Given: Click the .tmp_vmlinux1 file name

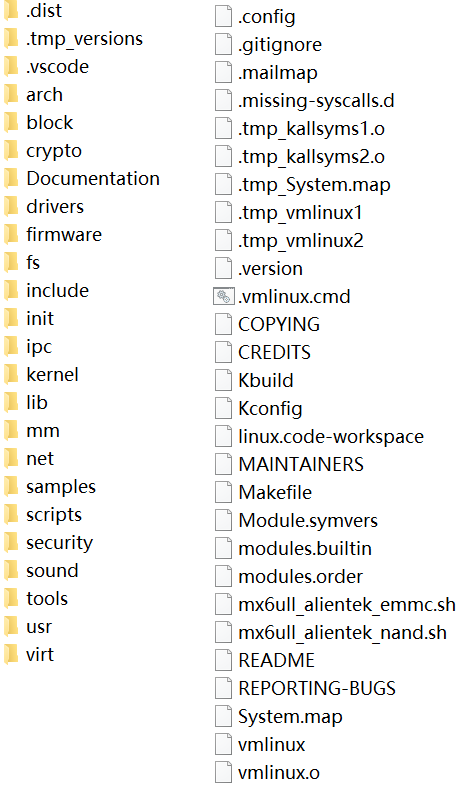Looking at the screenshot, I should 301,213.
